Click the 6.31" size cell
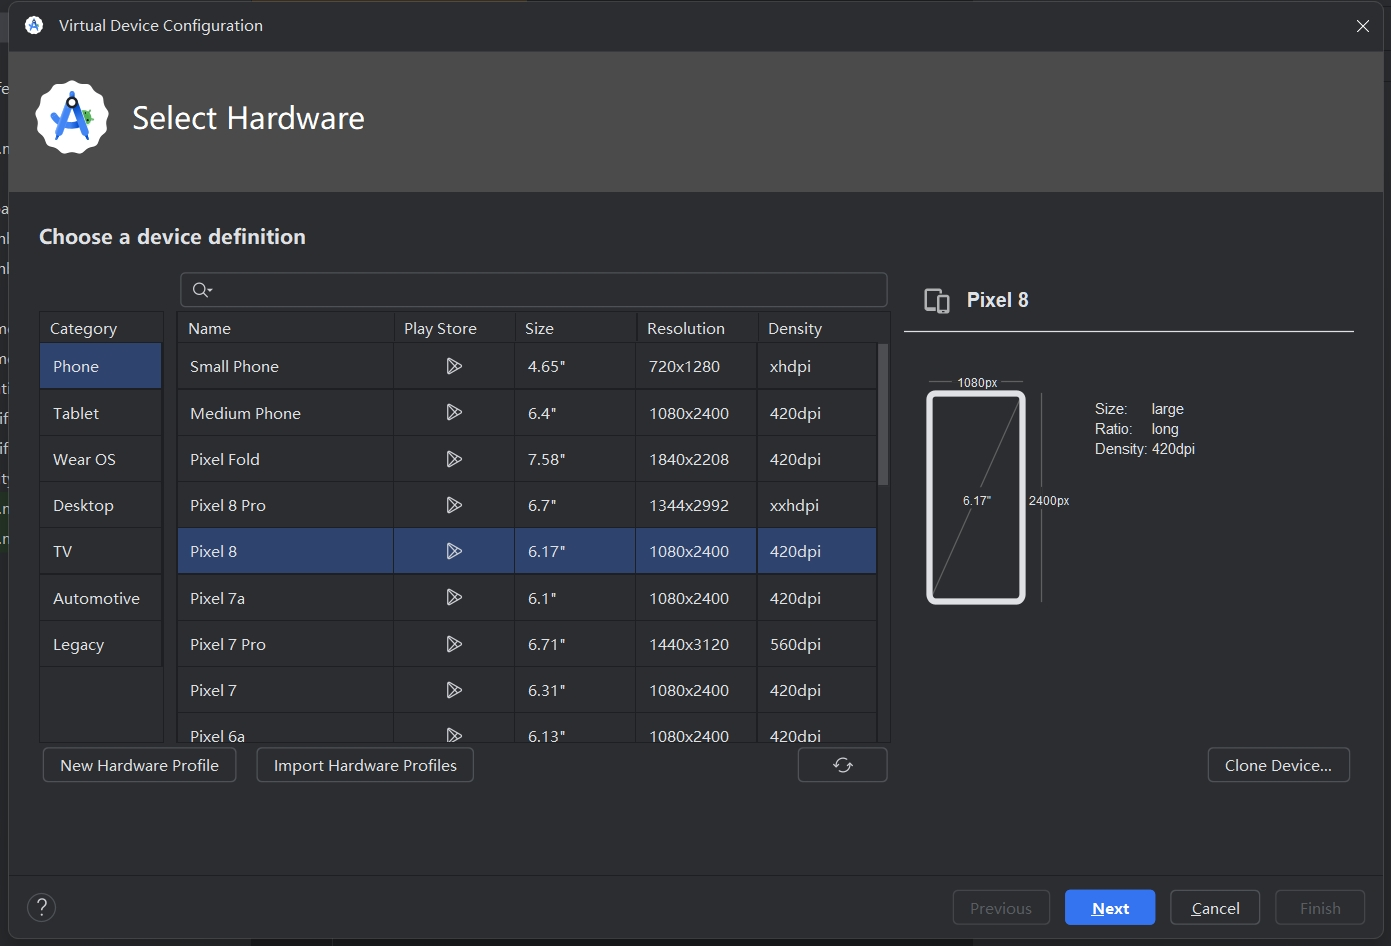This screenshot has height=946, width=1391. 575,690
